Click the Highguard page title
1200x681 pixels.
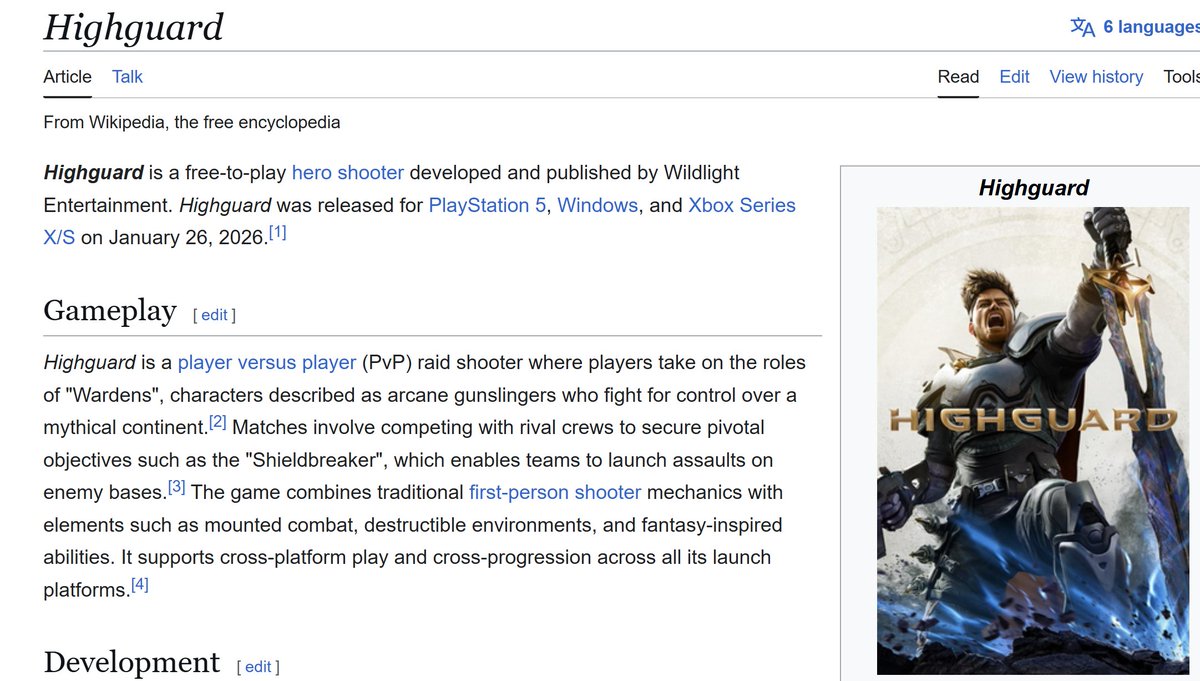[134, 27]
